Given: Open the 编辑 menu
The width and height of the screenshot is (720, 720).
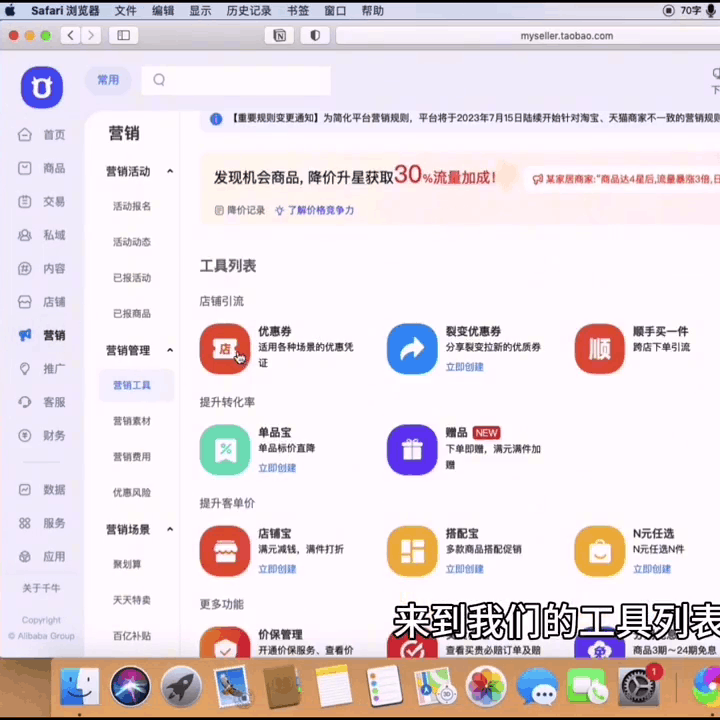Looking at the screenshot, I should [x=163, y=11].
